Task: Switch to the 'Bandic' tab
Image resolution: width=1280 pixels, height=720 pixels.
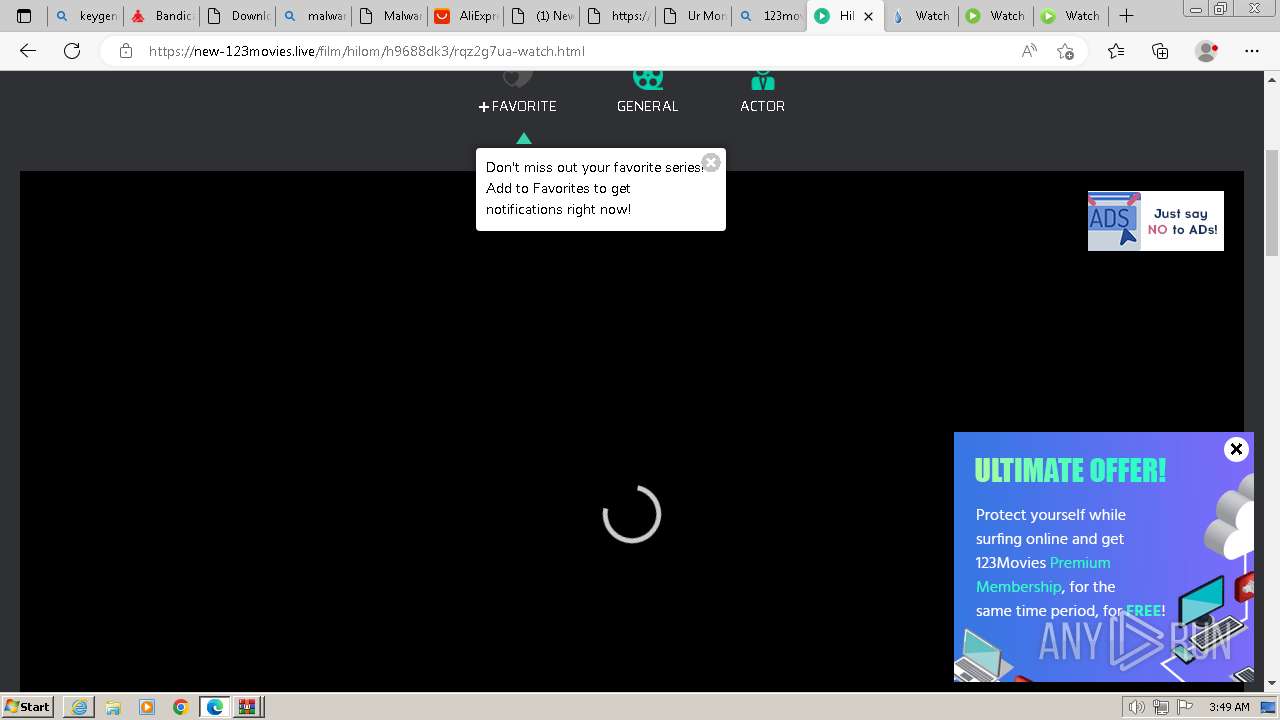Action: click(161, 16)
